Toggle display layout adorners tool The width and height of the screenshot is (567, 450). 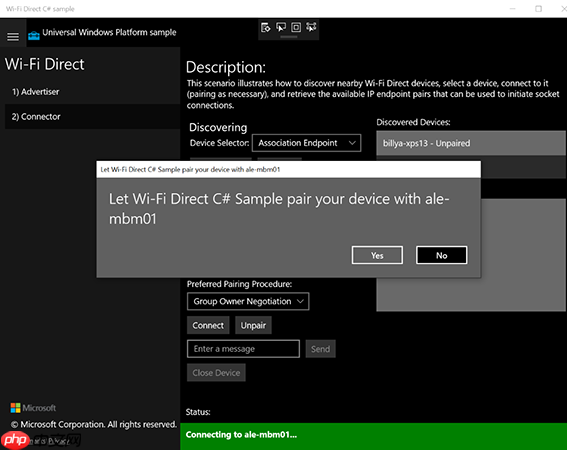pos(296,27)
